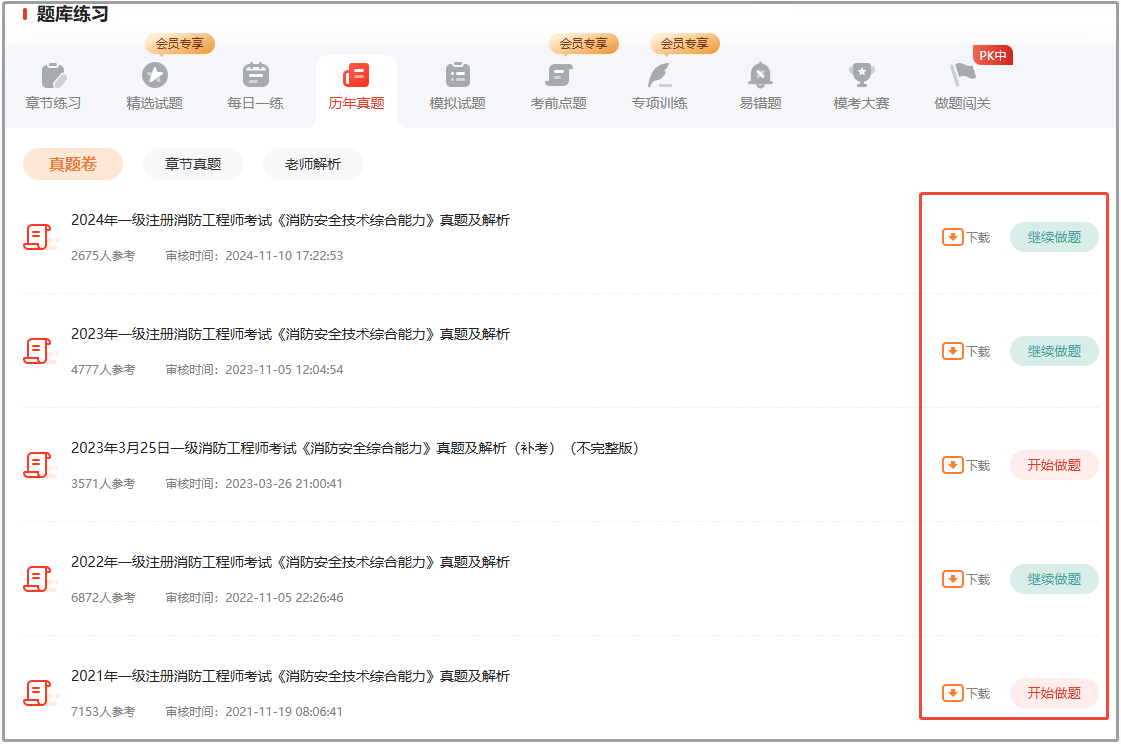Screen dimensions: 1121x744
Task: Open the 易错题 bell icon
Action: tap(760, 75)
